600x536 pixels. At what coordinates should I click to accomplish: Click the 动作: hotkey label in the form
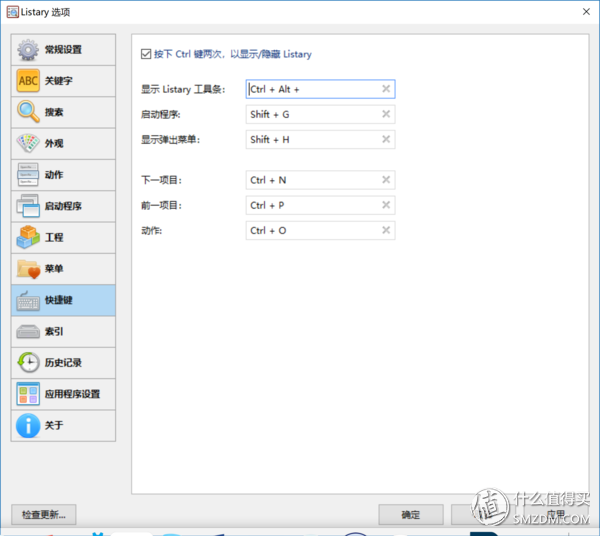[x=152, y=230]
